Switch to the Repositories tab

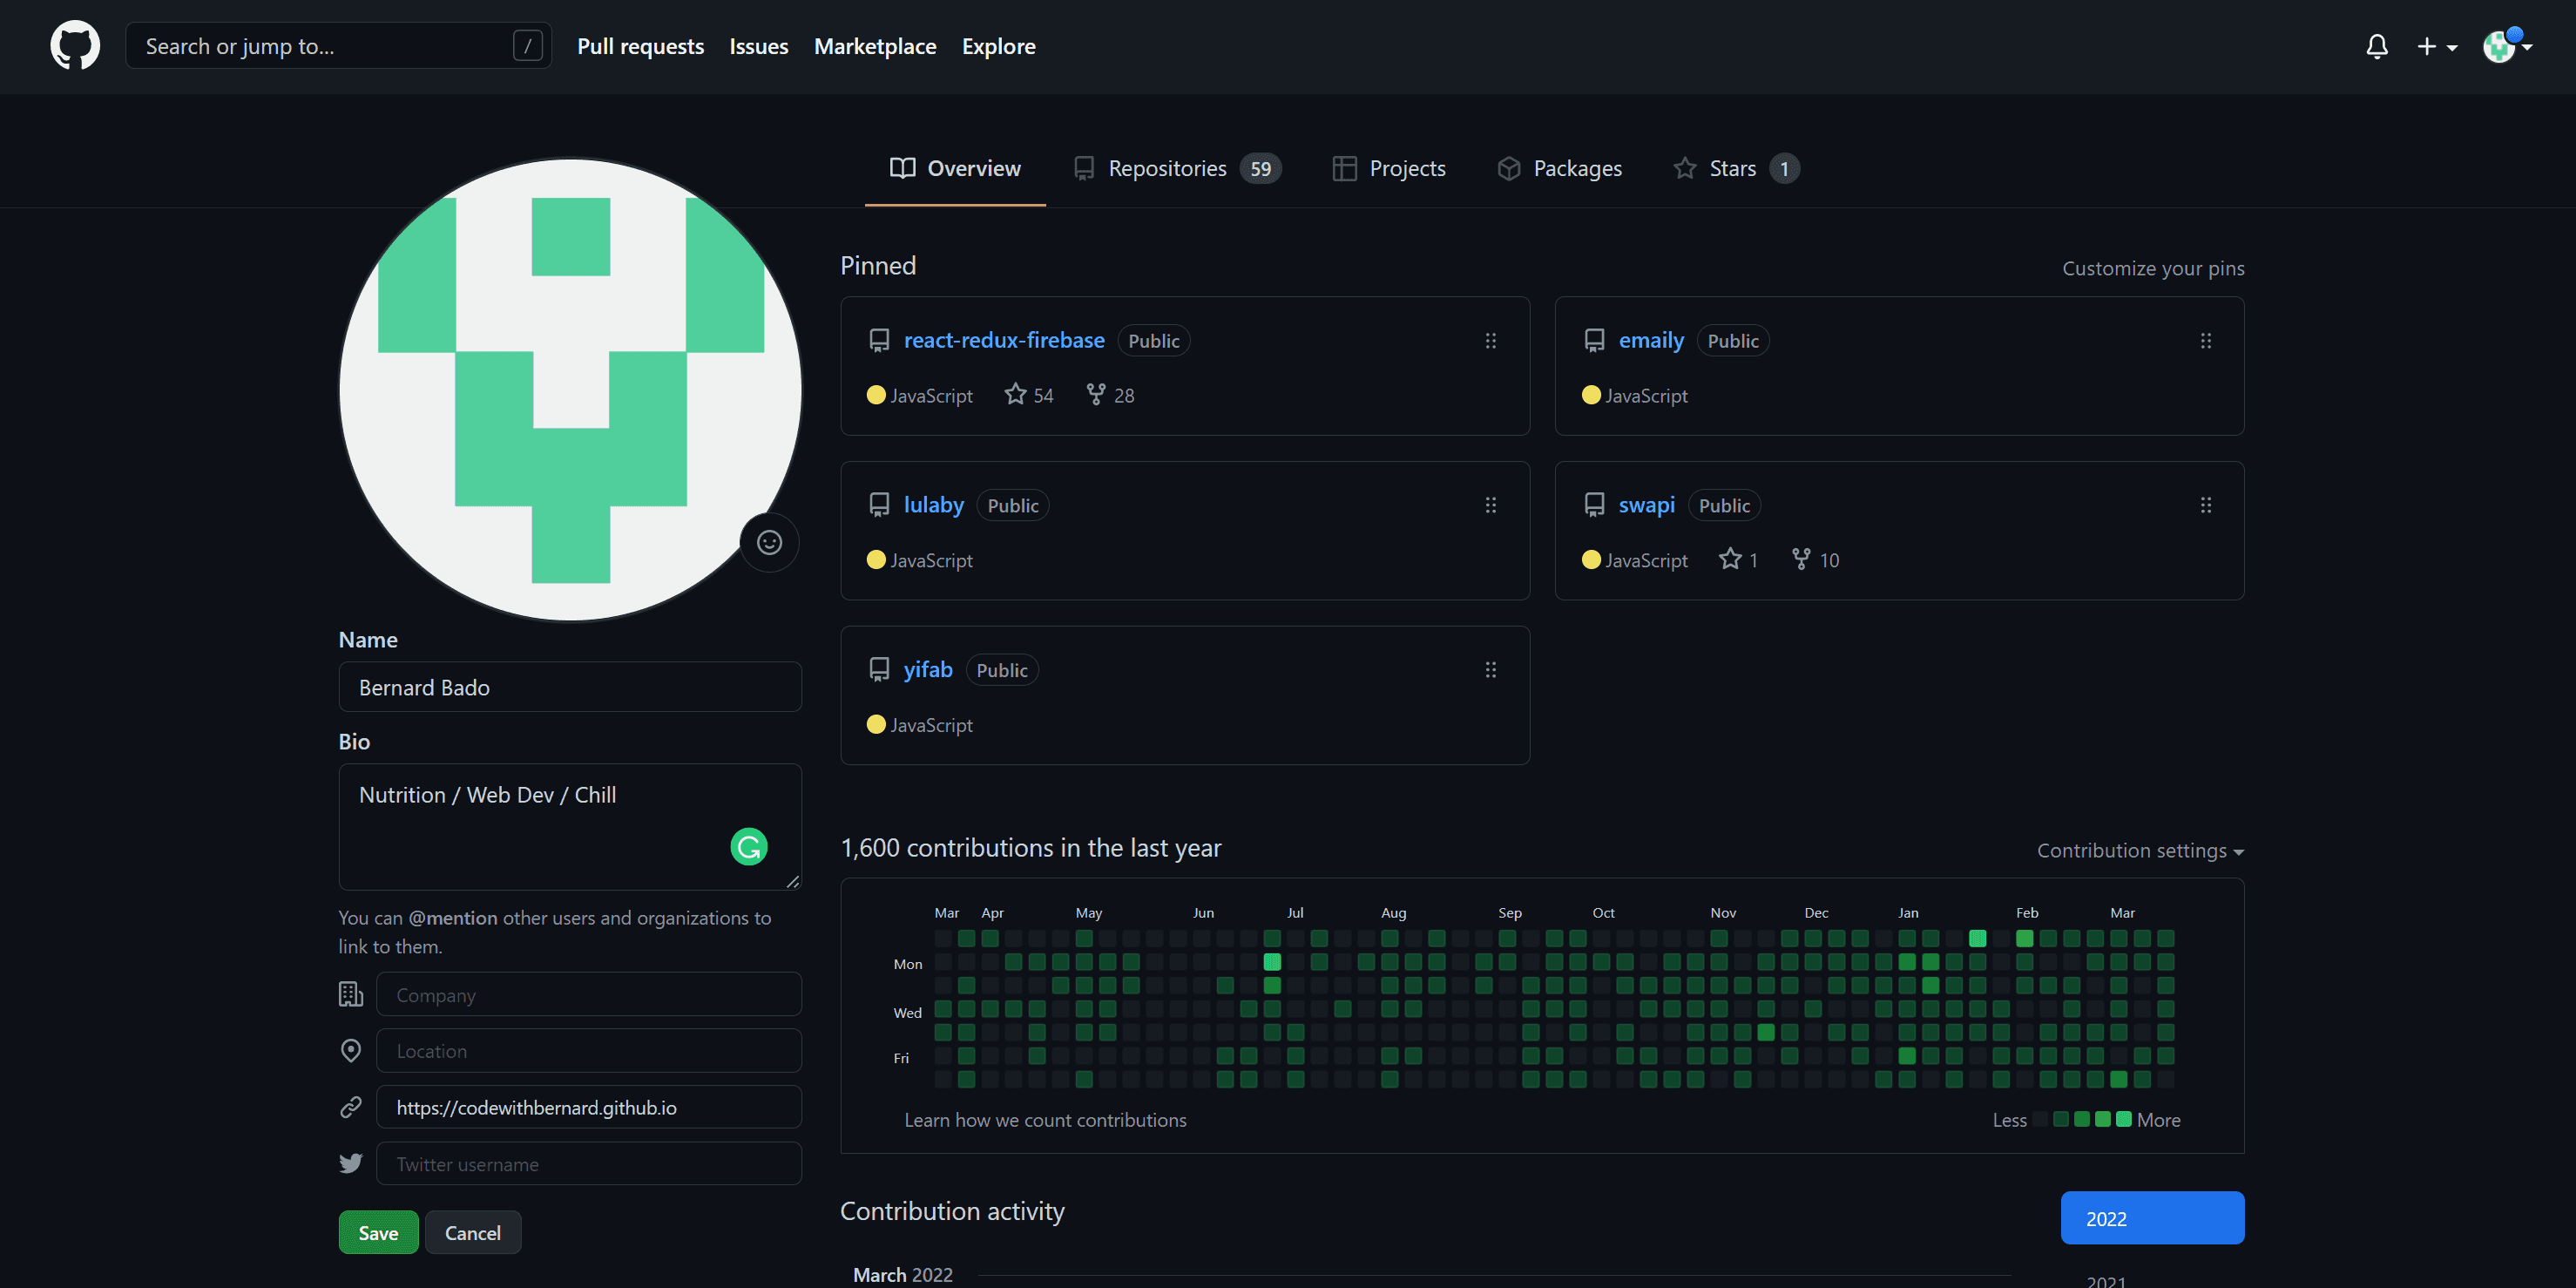[1176, 168]
